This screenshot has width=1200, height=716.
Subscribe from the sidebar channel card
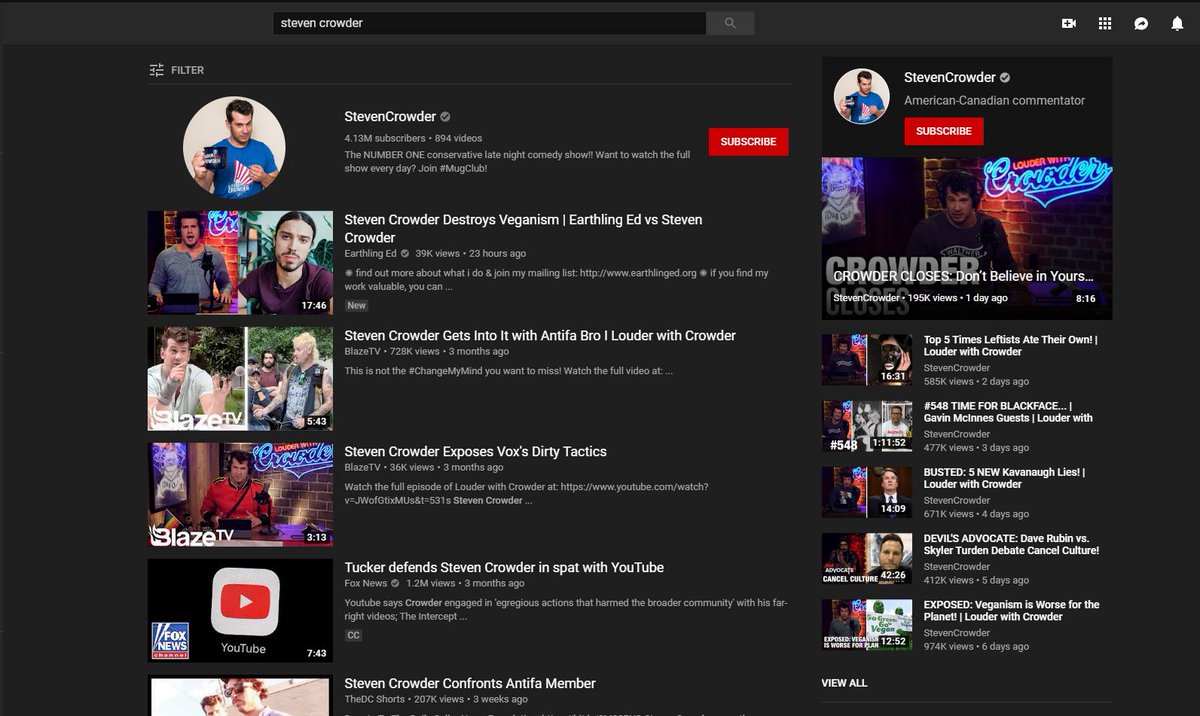coord(944,131)
